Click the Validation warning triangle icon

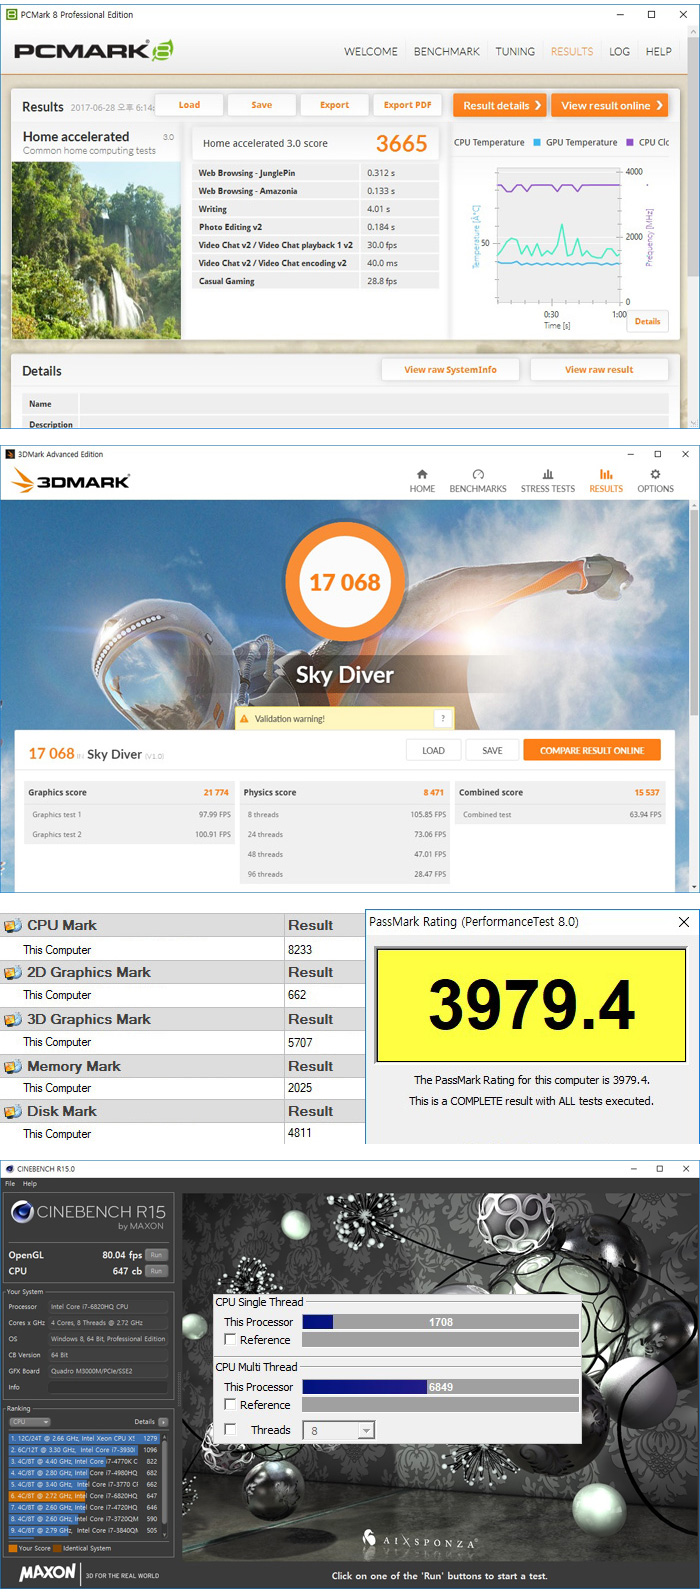[x=243, y=718]
